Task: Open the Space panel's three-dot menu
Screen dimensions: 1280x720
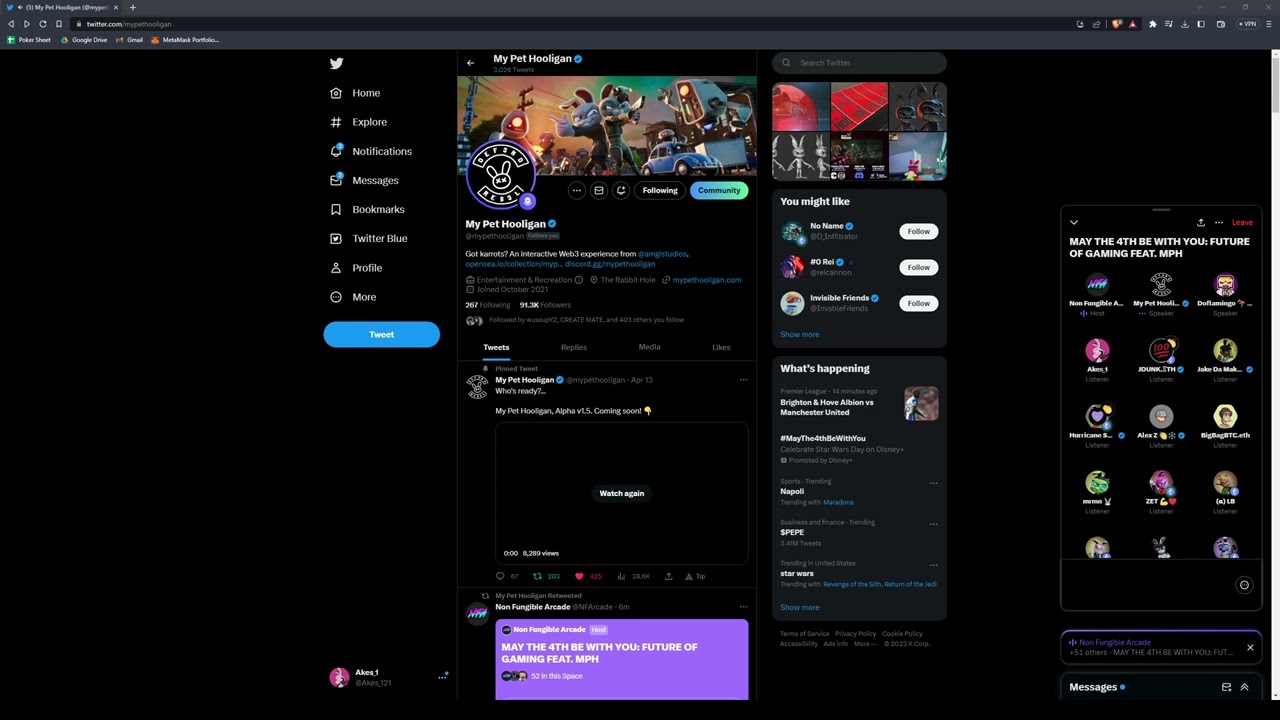Action: click(x=1218, y=222)
